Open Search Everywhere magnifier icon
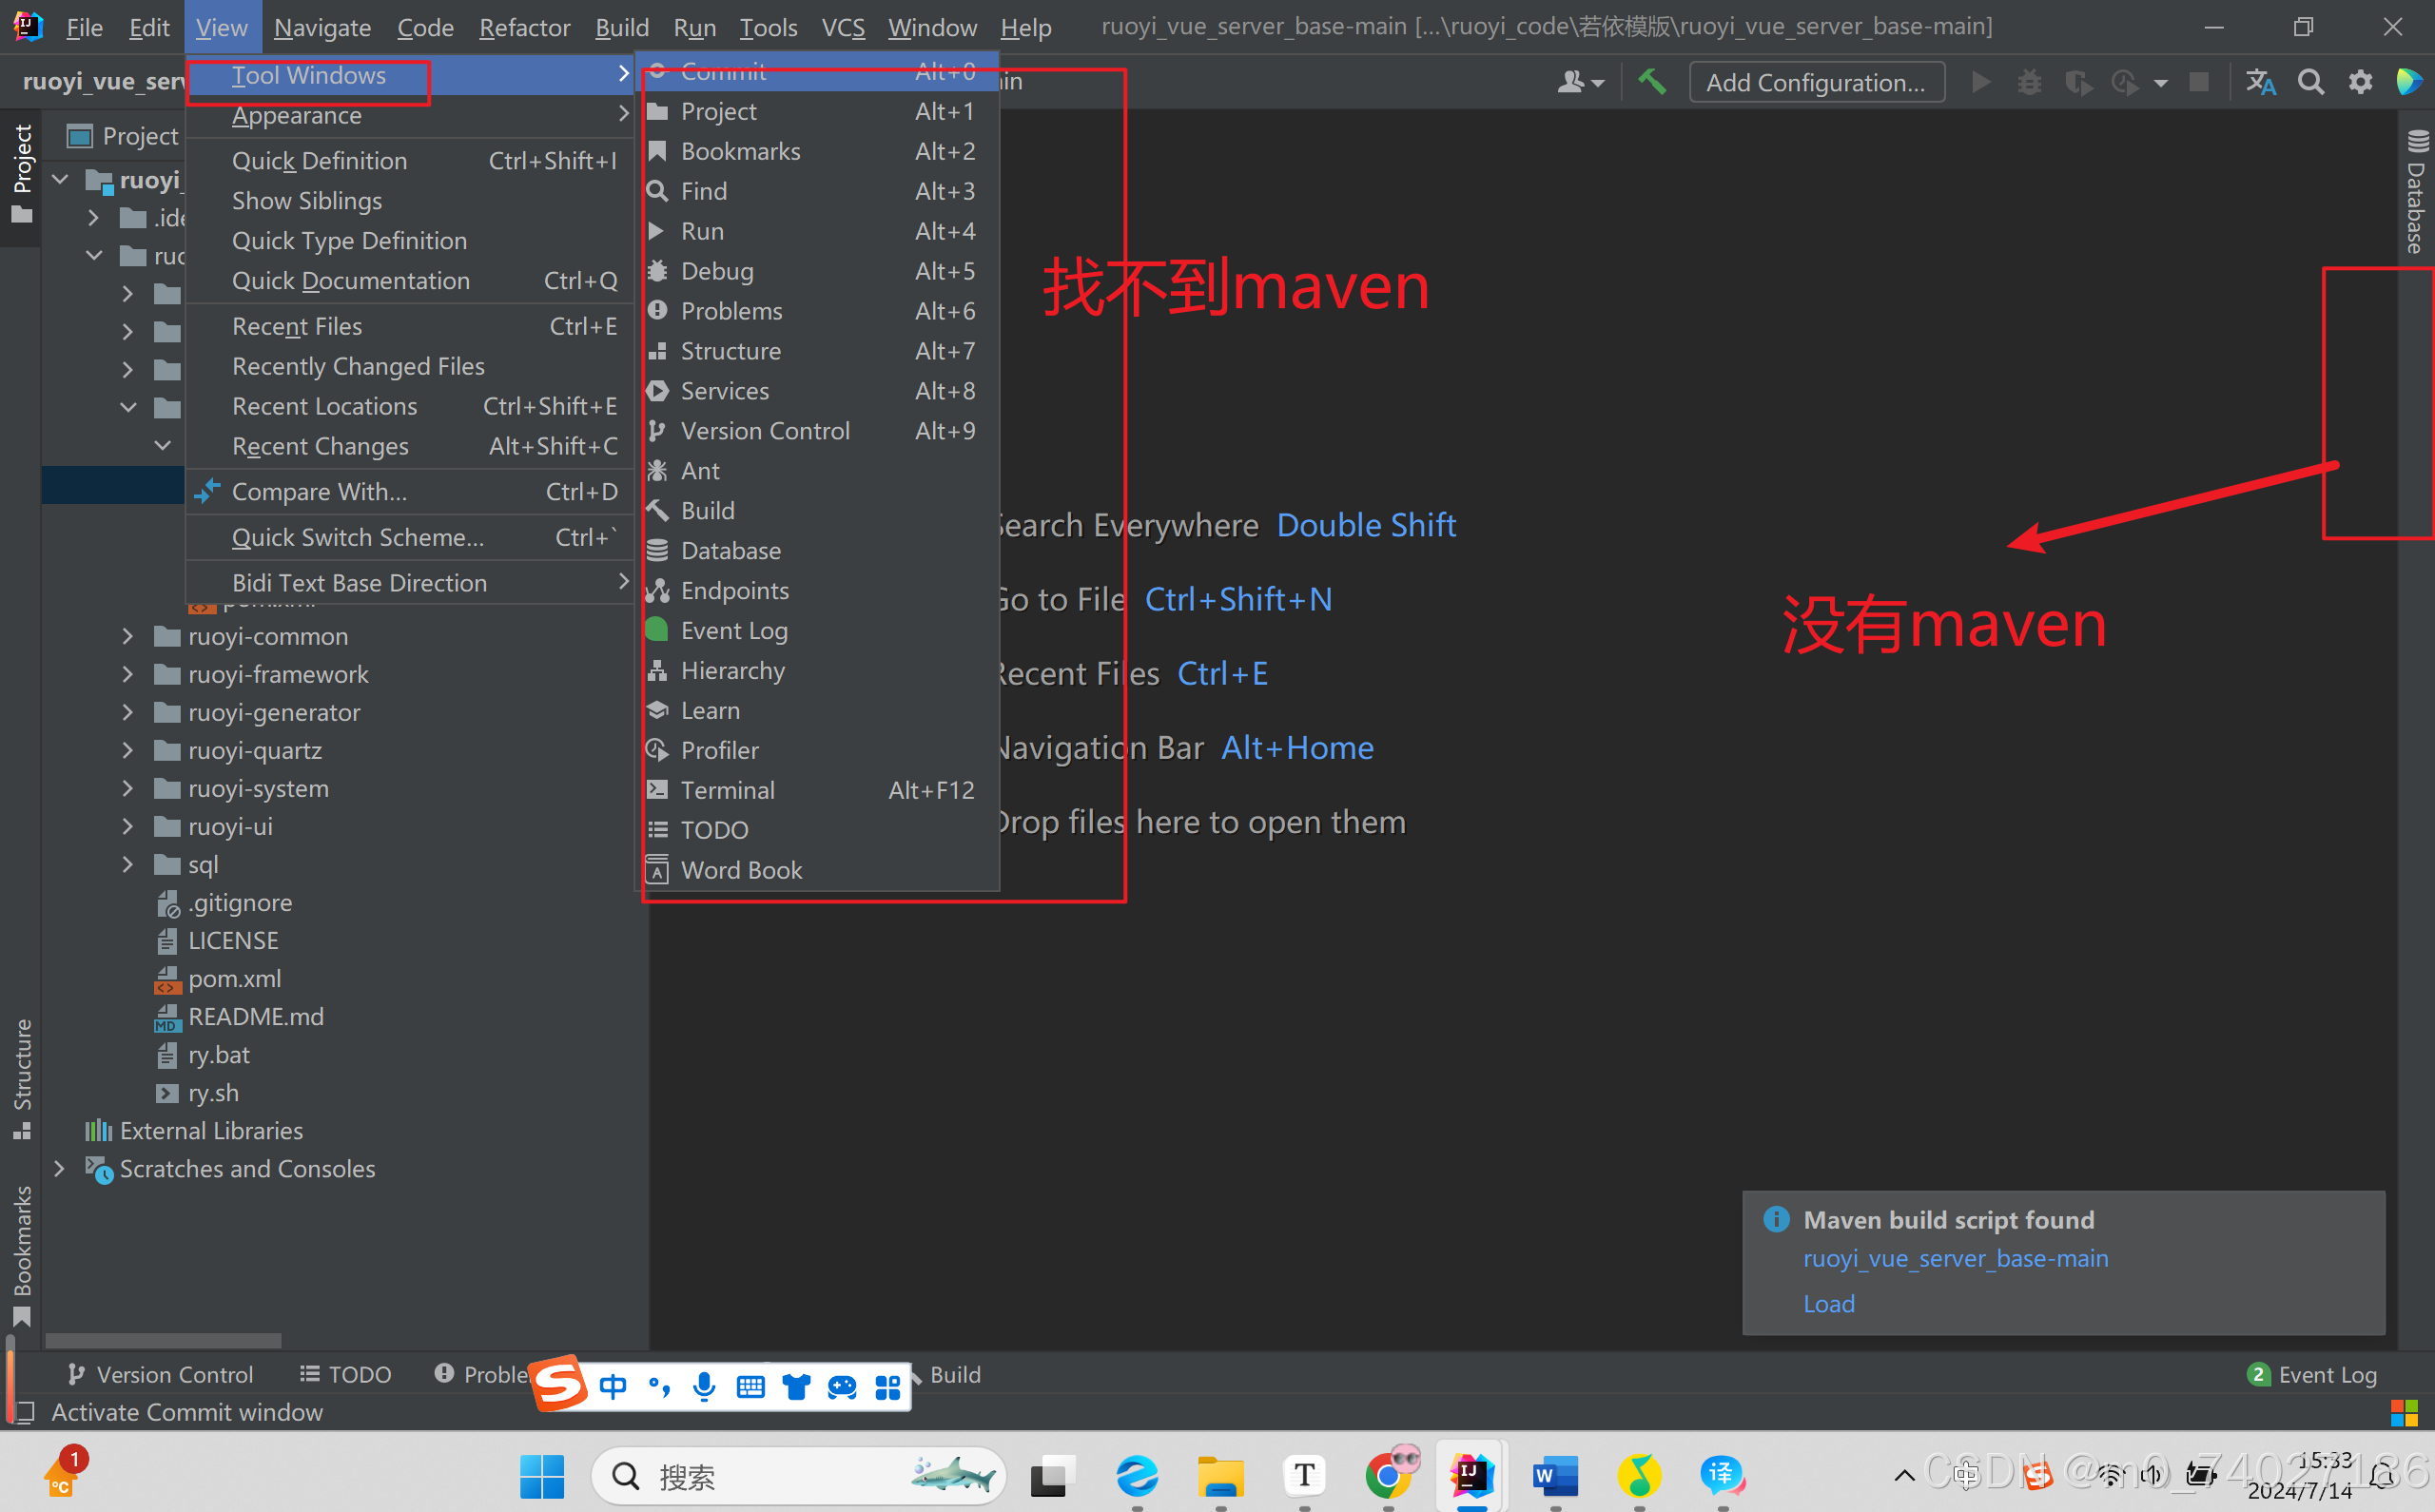The height and width of the screenshot is (1512, 2435). pyautogui.click(x=2310, y=82)
